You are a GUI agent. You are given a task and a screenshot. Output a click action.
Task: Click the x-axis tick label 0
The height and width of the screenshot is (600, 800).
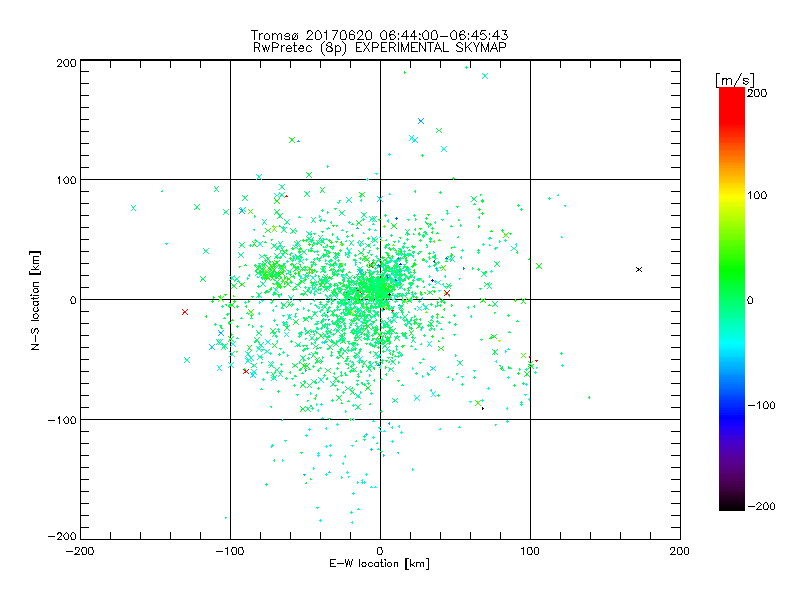[x=380, y=551]
